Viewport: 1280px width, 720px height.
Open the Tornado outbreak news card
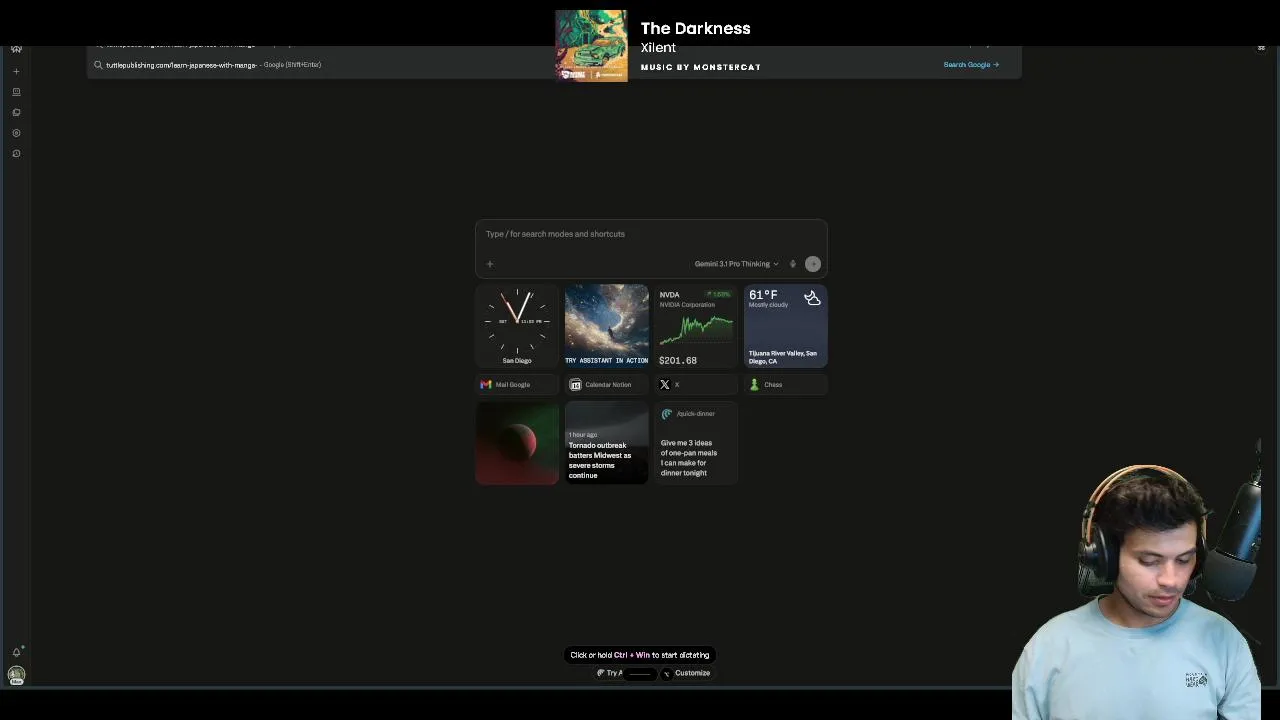[x=606, y=443]
